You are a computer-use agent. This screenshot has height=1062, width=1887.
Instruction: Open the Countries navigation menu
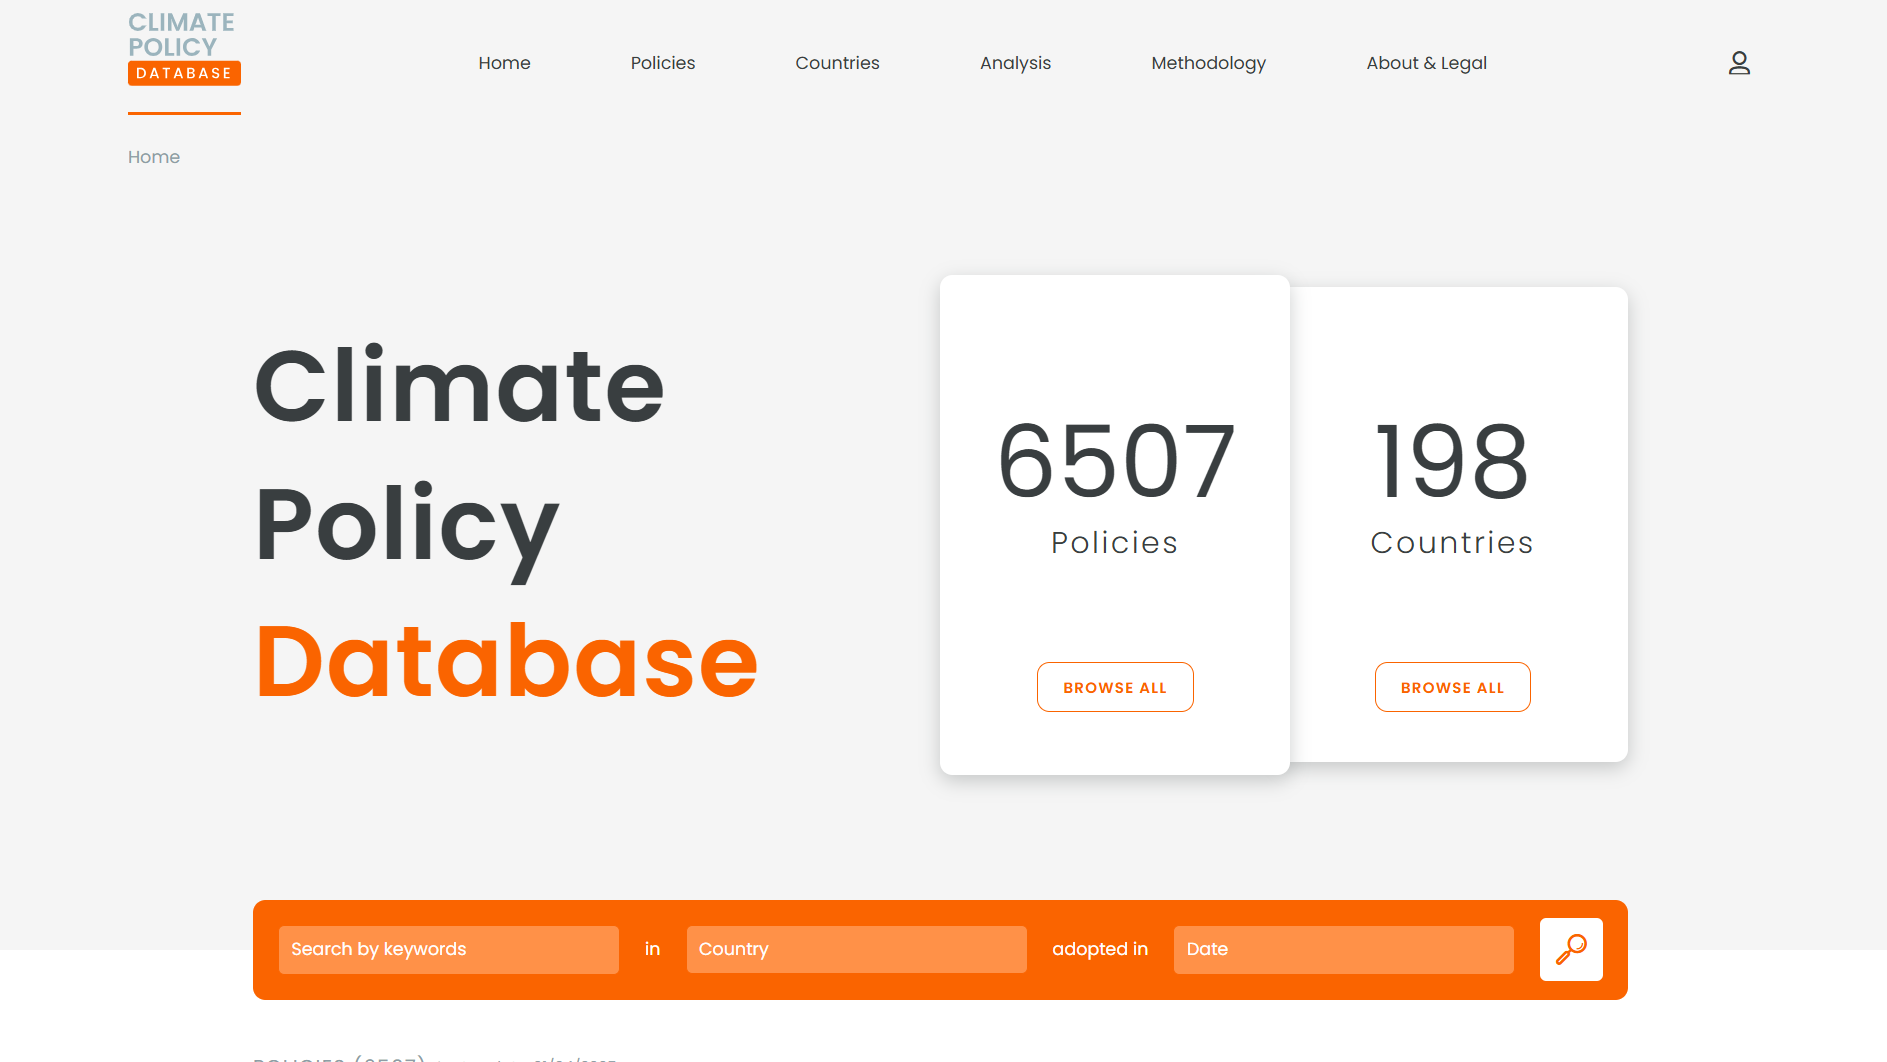pos(837,63)
